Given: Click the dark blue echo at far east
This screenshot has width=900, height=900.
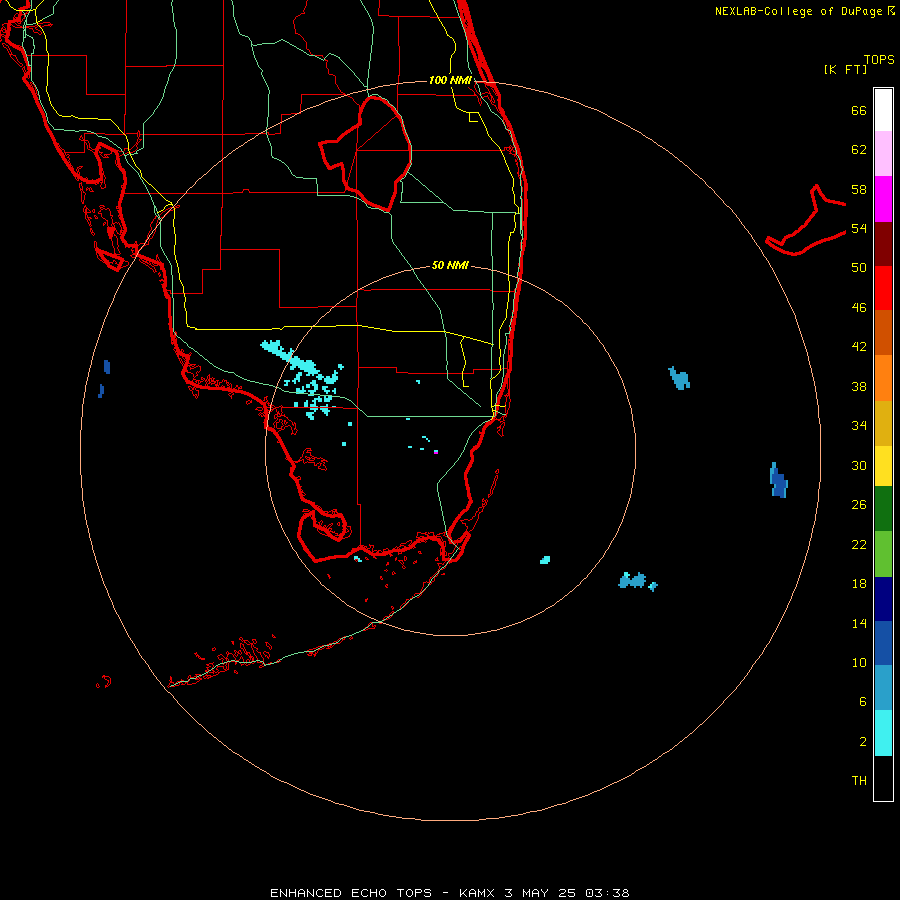Looking at the screenshot, I should pyautogui.click(x=779, y=480).
